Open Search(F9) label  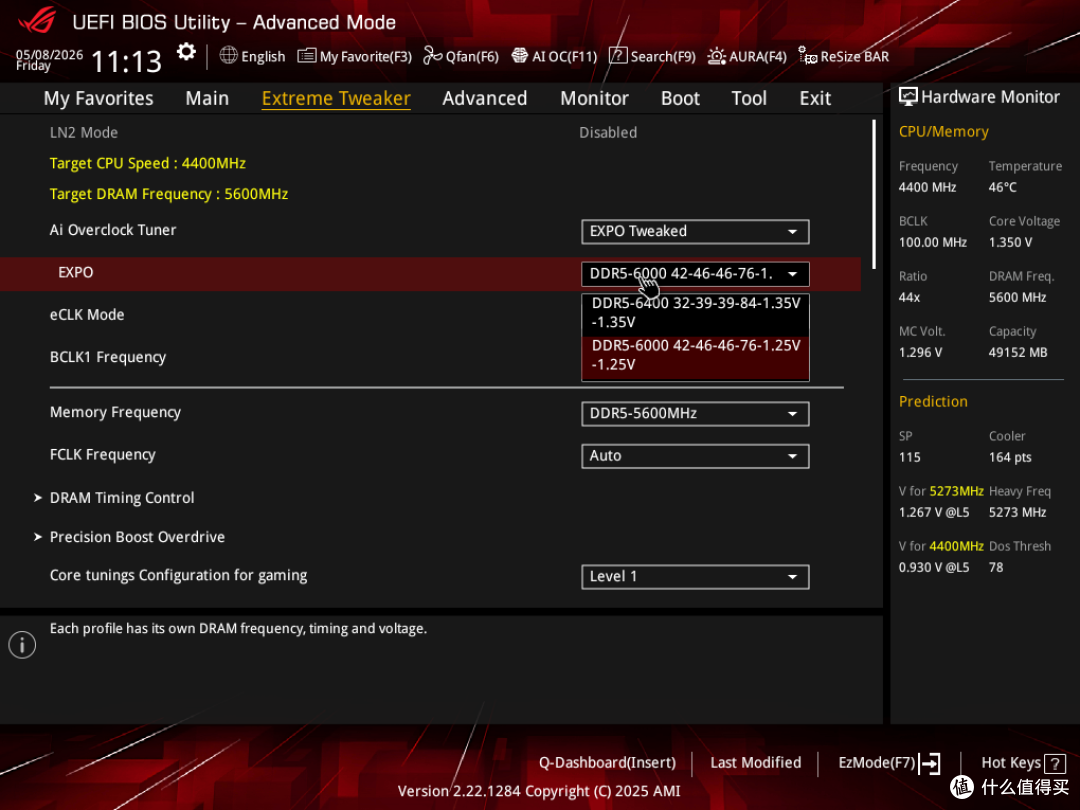pyautogui.click(x=663, y=56)
